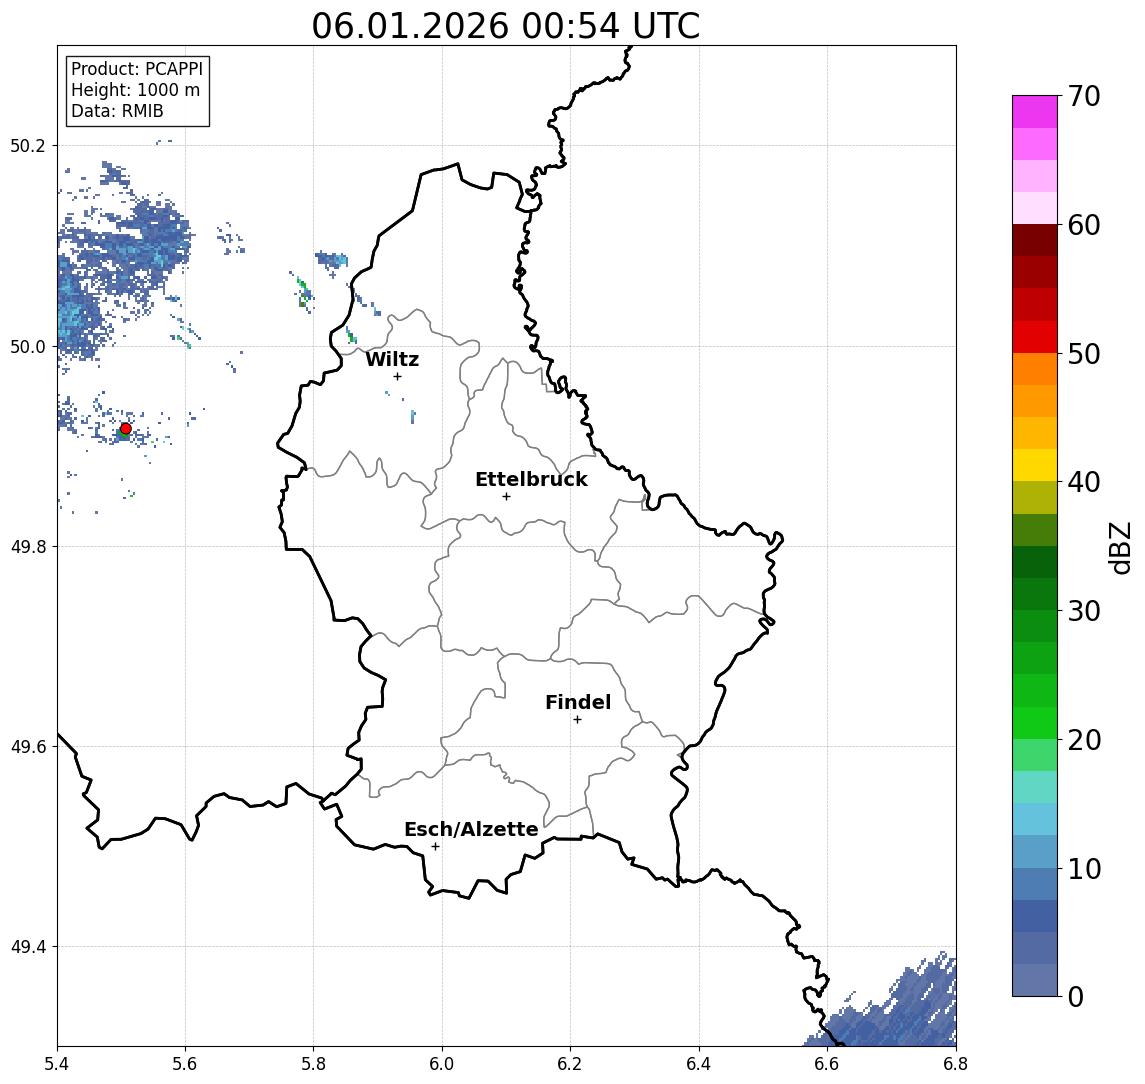Pick the olive swatch just below 40 dBZ
The image size is (1145, 1084).
pyautogui.click(x=1035, y=498)
